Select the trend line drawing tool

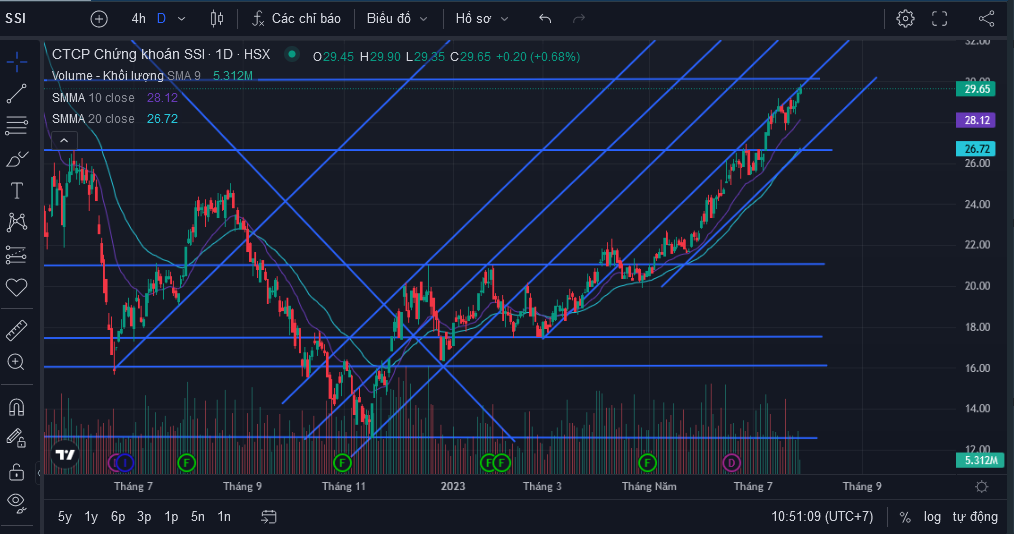tap(16, 94)
